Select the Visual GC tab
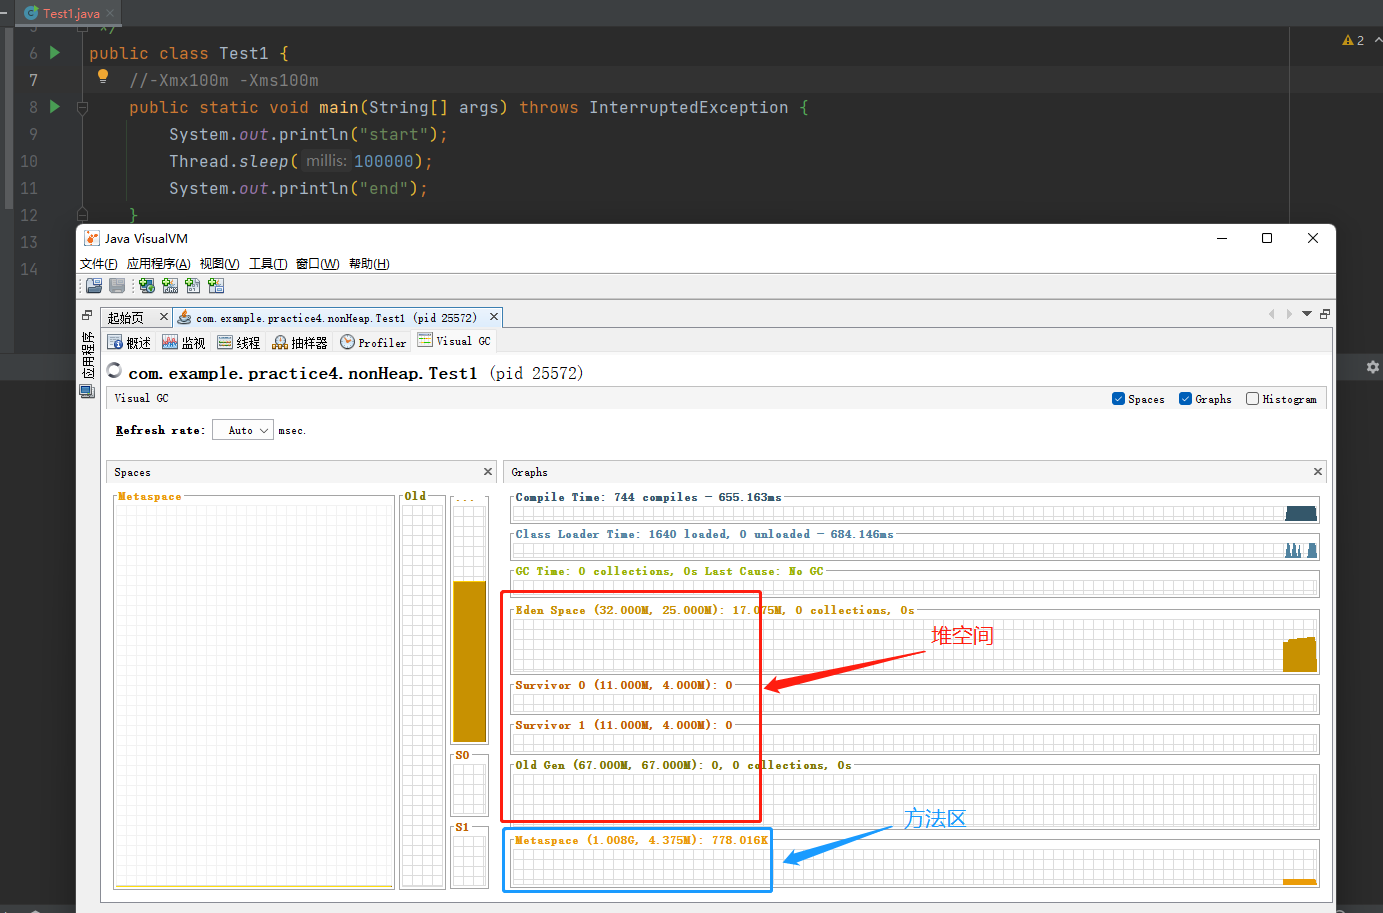The height and width of the screenshot is (913, 1383). coord(454,341)
